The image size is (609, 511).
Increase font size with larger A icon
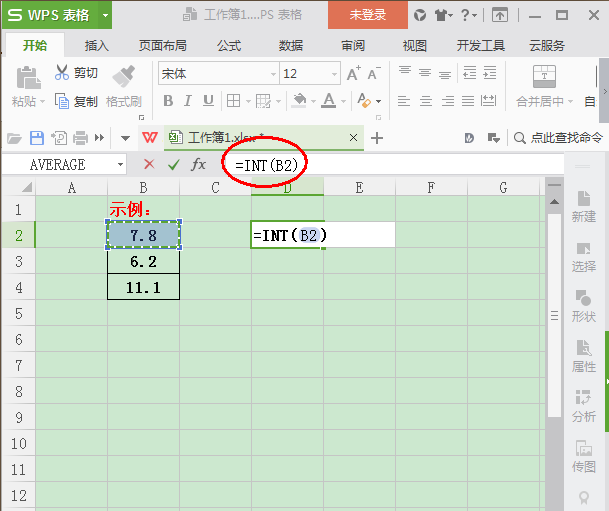pyautogui.click(x=353, y=74)
